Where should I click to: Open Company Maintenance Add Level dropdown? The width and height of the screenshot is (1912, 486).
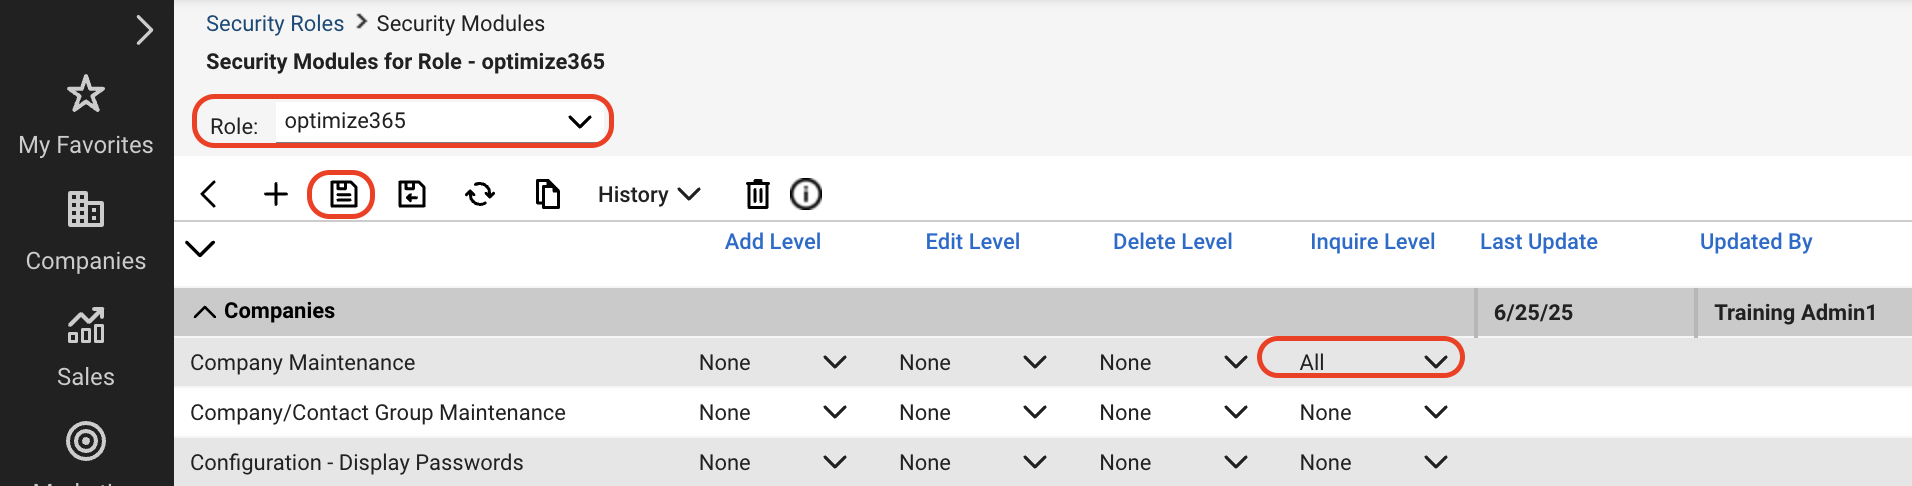(x=772, y=362)
